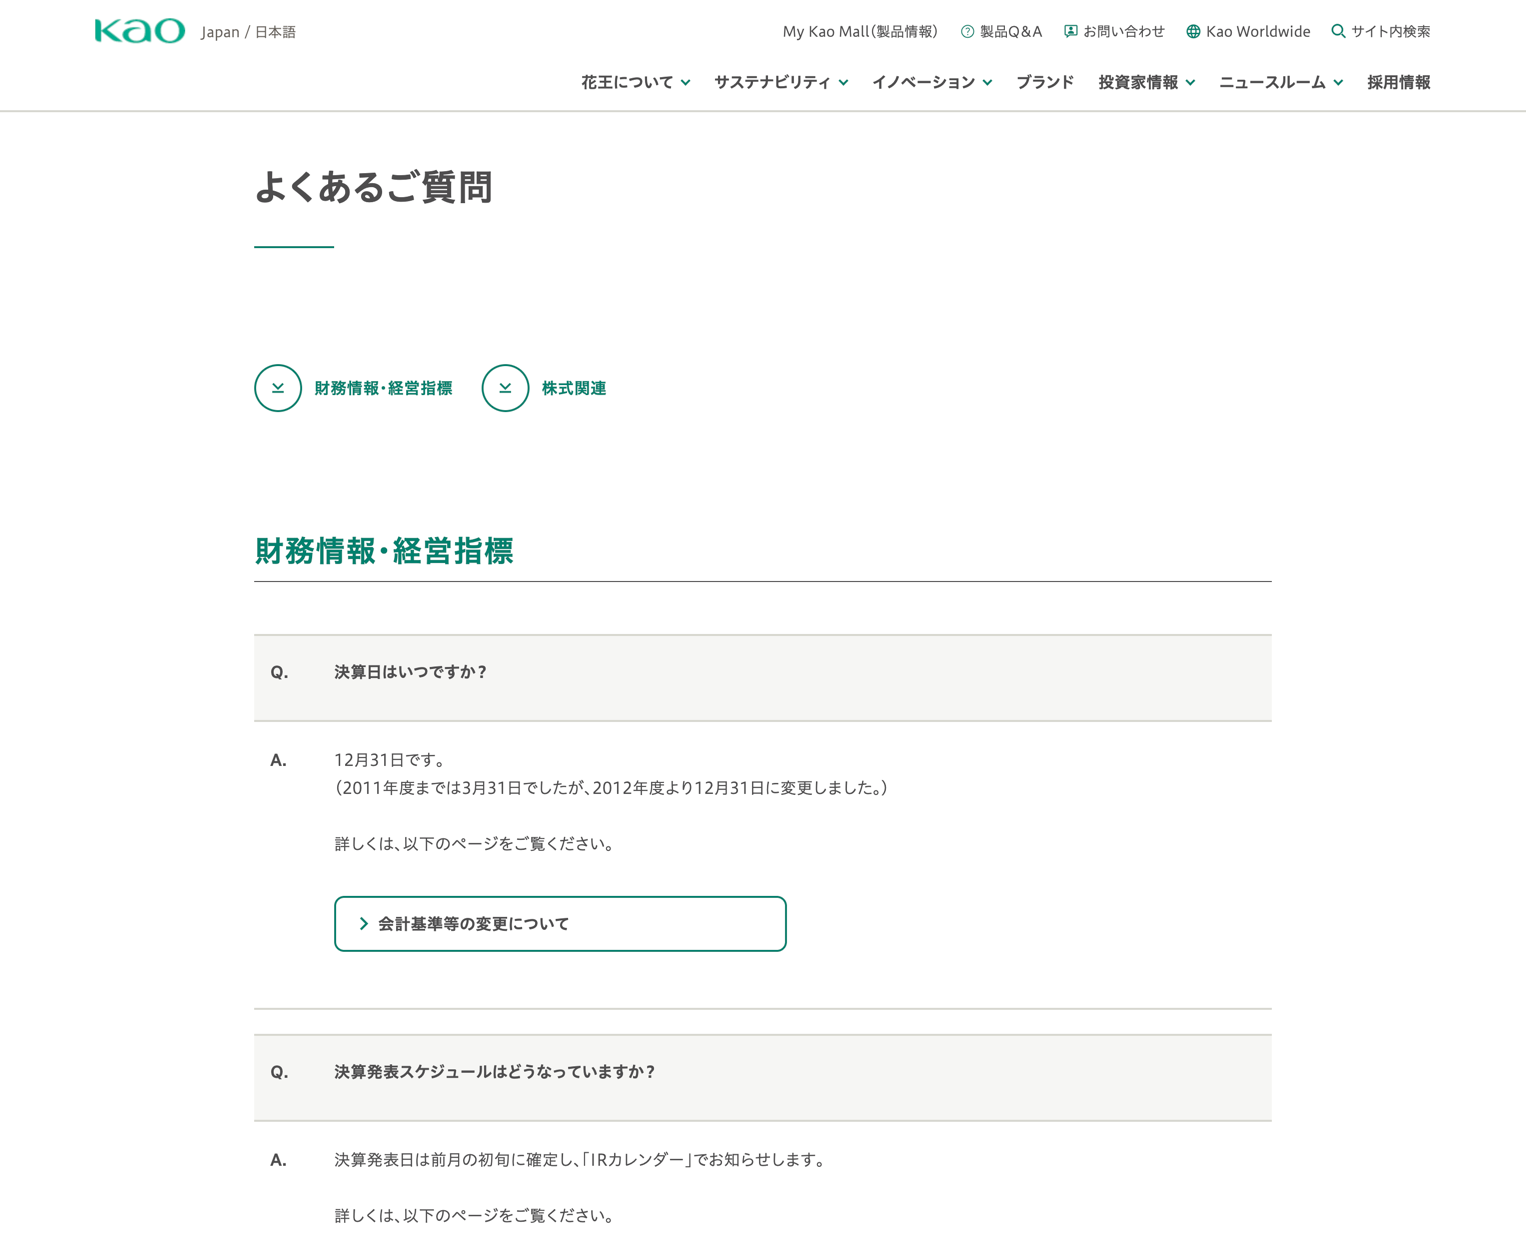Click the circled arrow beside 株式関連
1526x1240 pixels.
click(505, 388)
